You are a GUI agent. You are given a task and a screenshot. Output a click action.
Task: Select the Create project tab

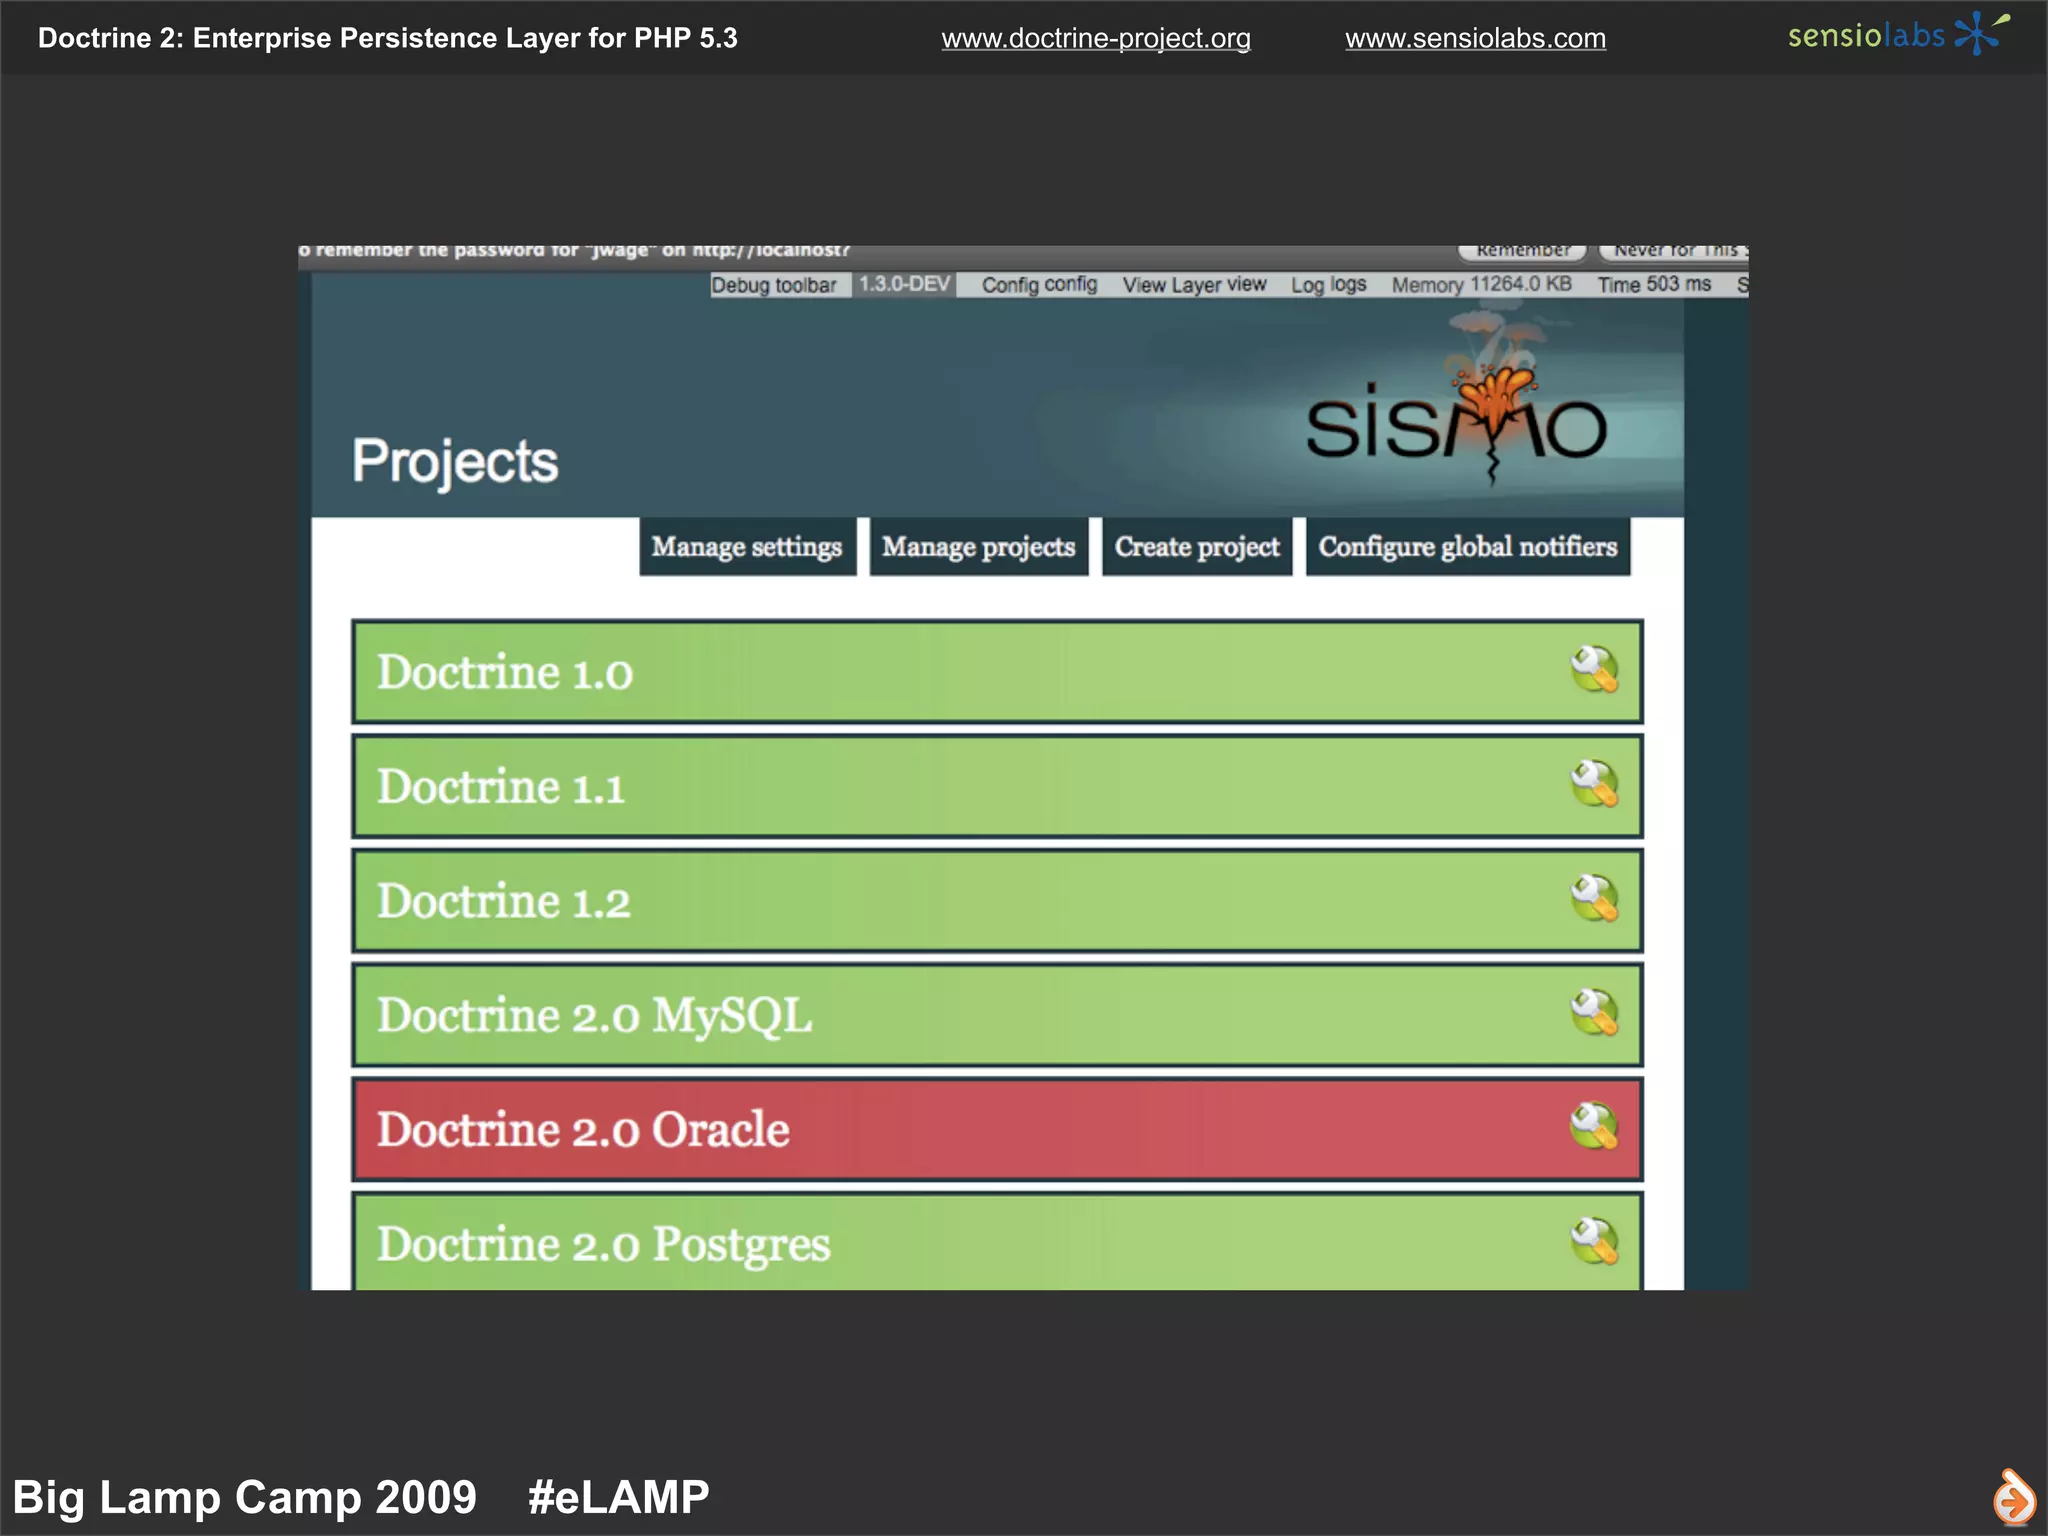(x=1197, y=547)
